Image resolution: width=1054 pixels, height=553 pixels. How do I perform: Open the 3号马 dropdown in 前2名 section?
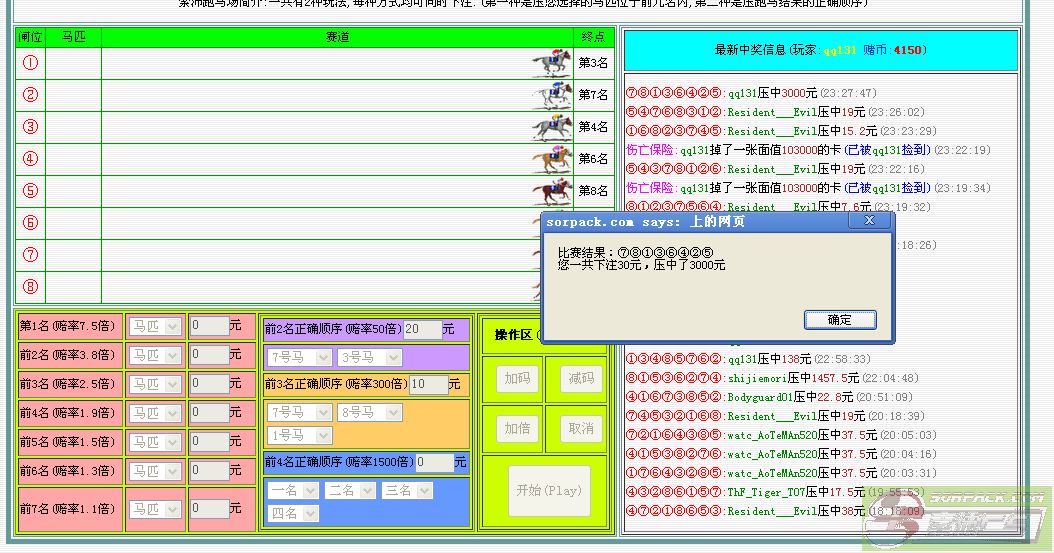click(369, 357)
